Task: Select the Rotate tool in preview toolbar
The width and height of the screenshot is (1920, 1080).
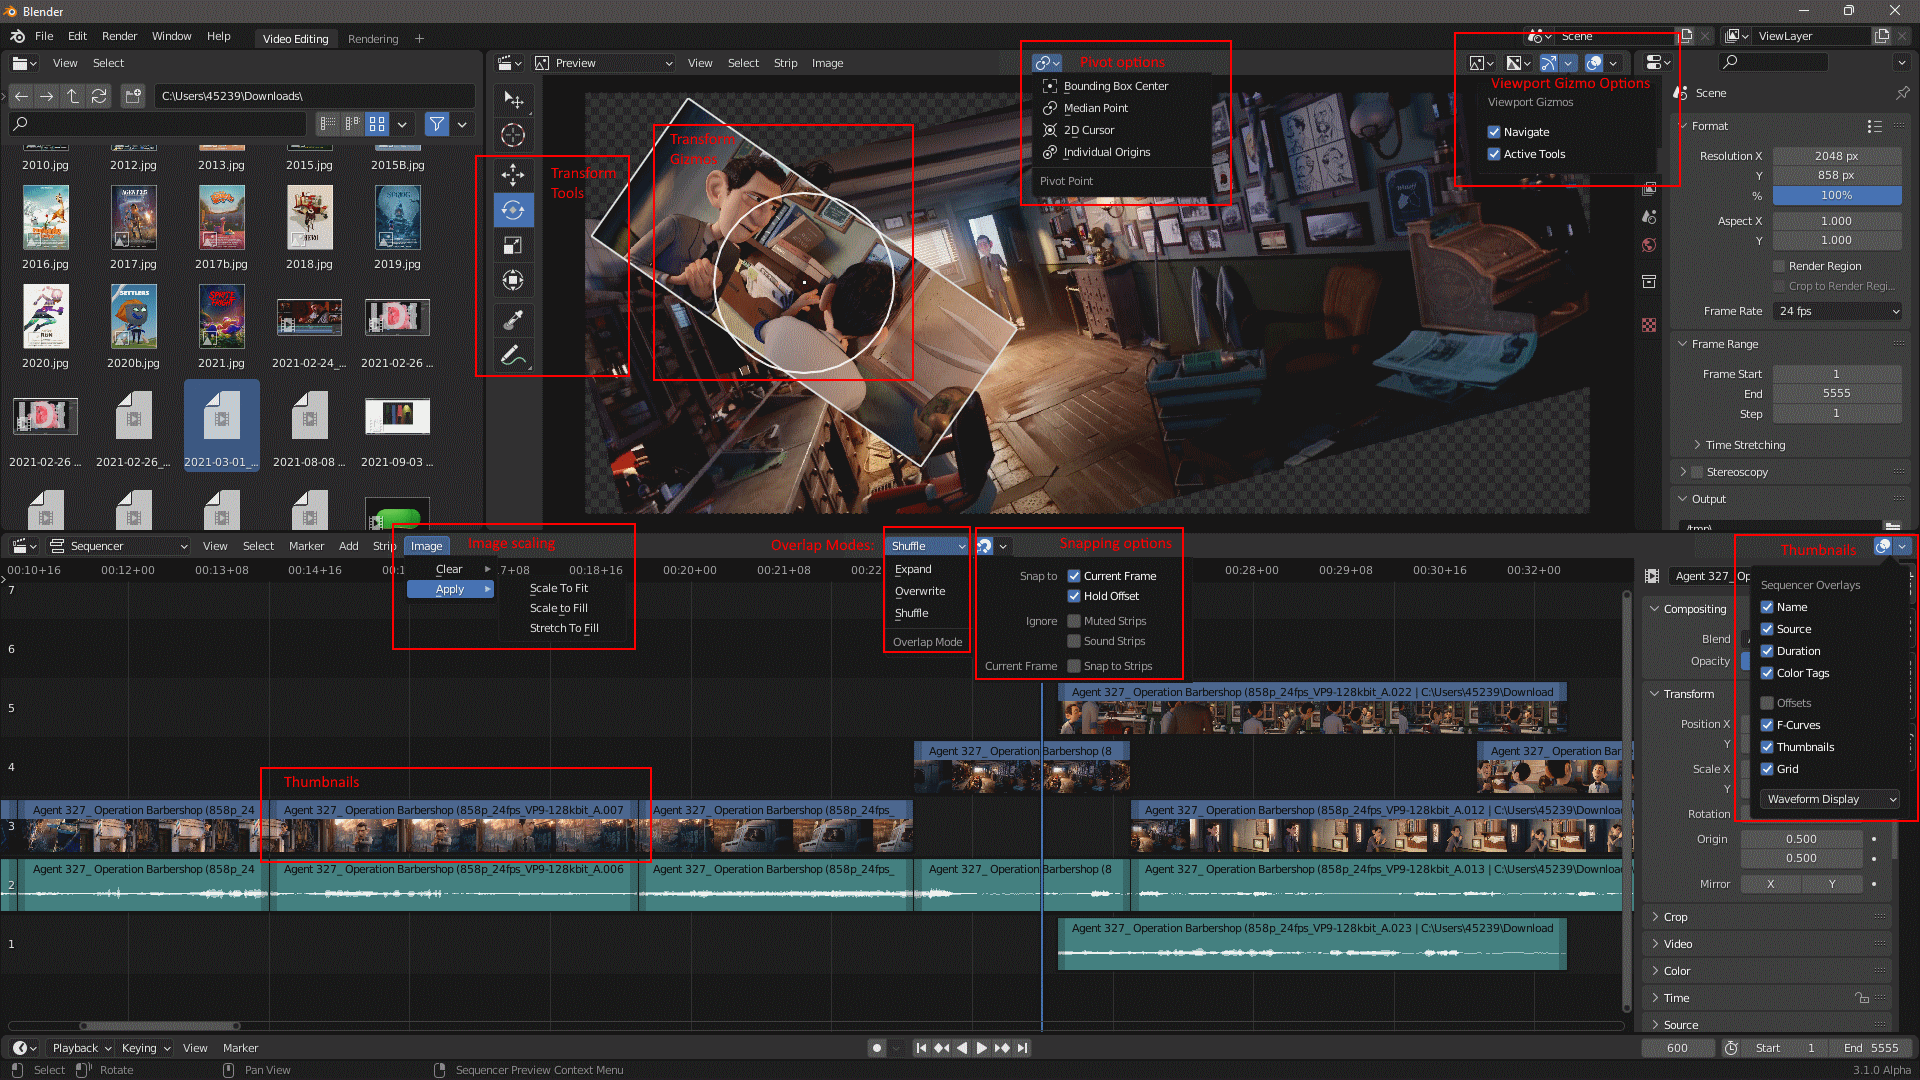Action: pos(513,210)
